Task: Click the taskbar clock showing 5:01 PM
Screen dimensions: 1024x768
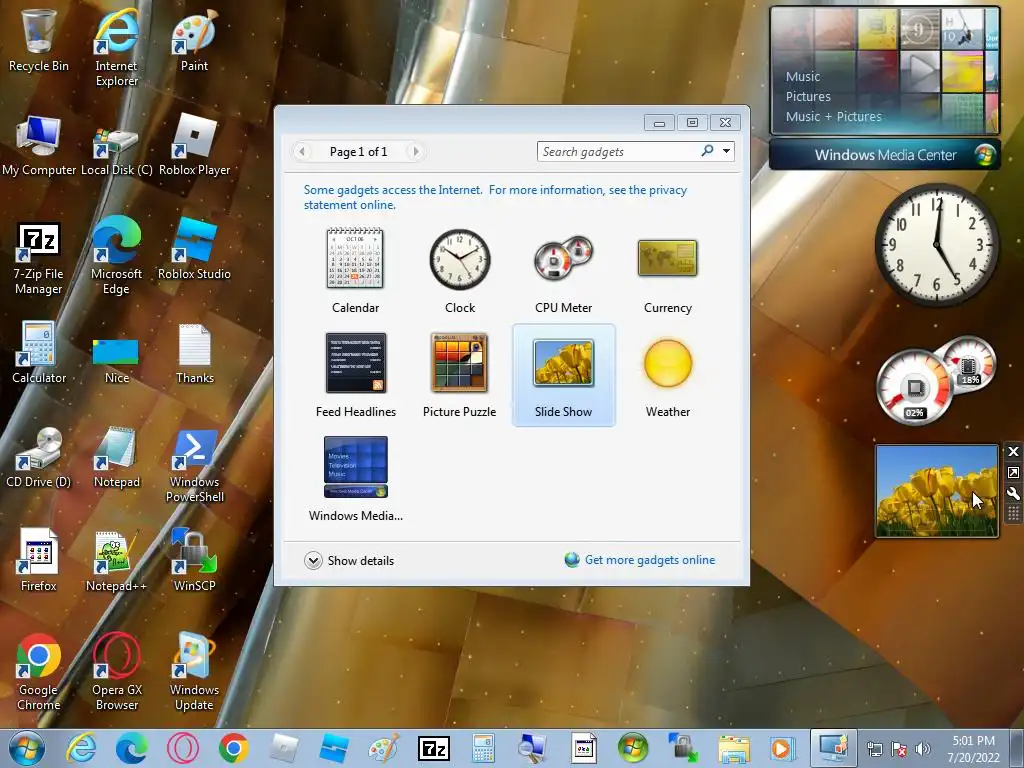Action: pyautogui.click(x=973, y=749)
